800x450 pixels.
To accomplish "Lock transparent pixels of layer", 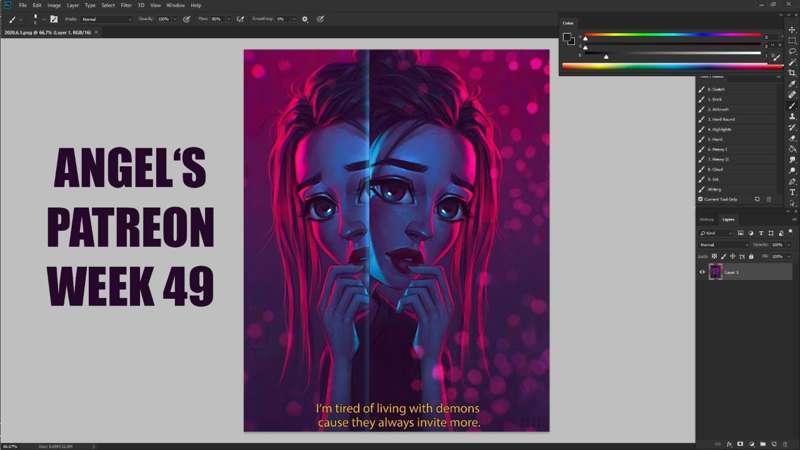I will 714,256.
